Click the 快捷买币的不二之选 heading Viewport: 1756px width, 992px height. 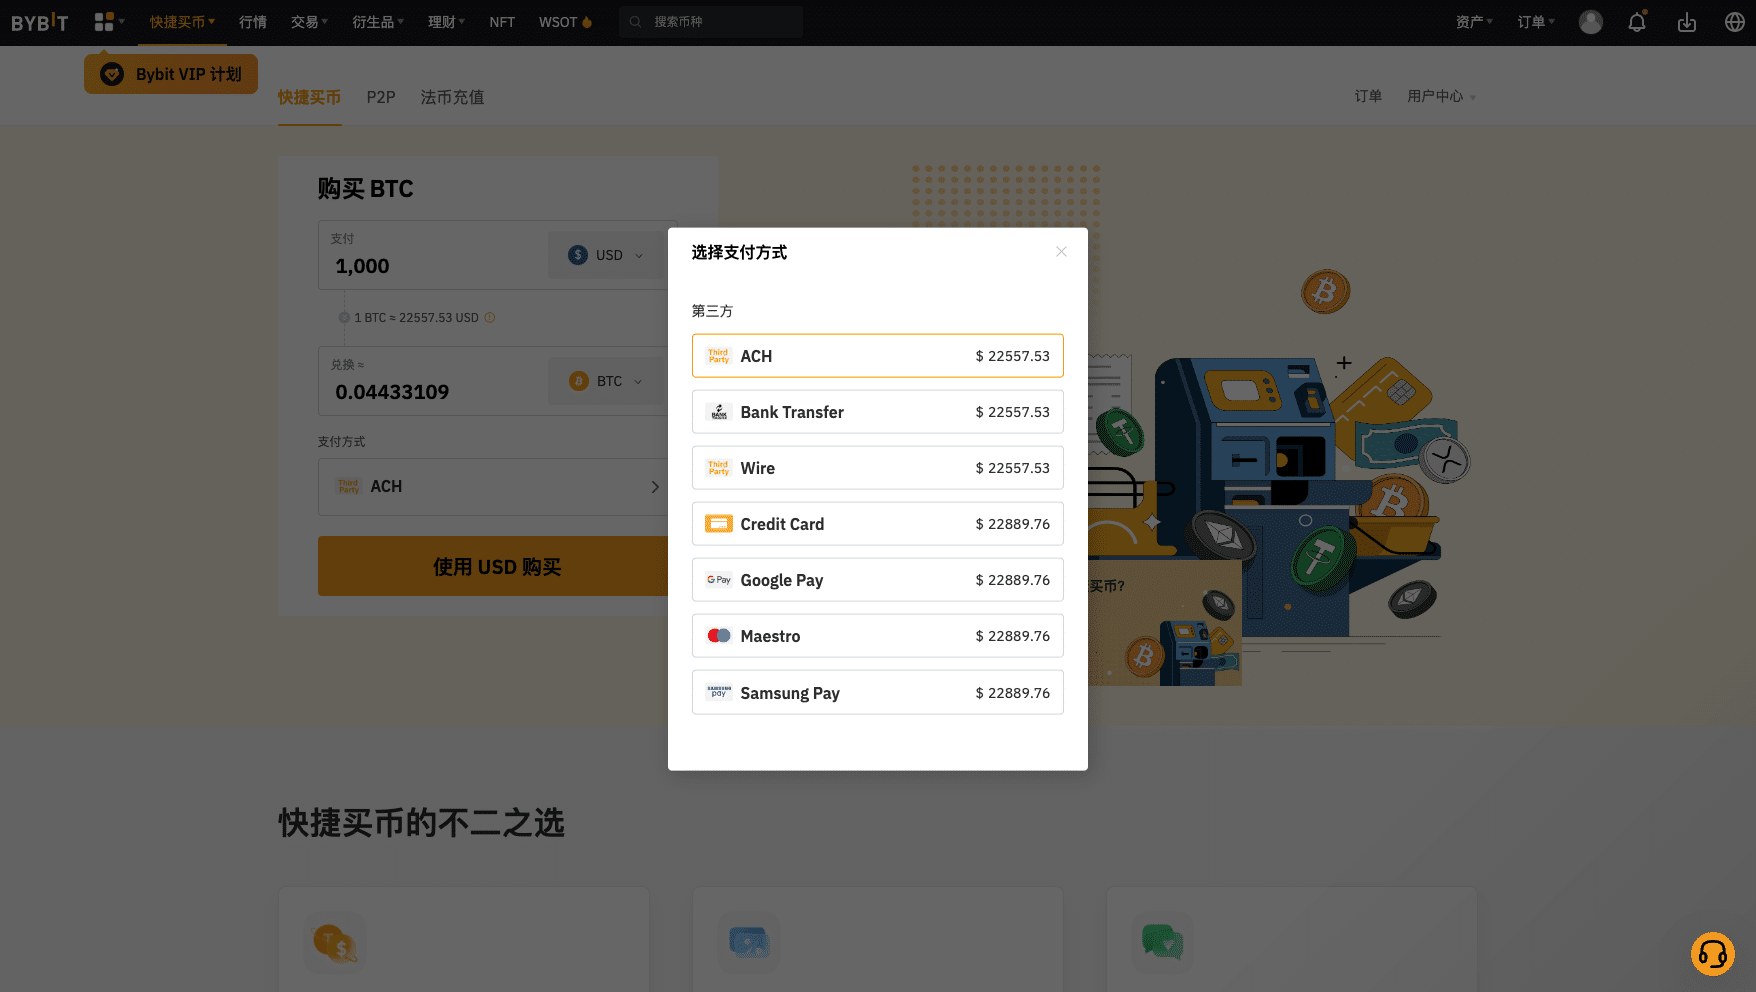[x=421, y=823]
